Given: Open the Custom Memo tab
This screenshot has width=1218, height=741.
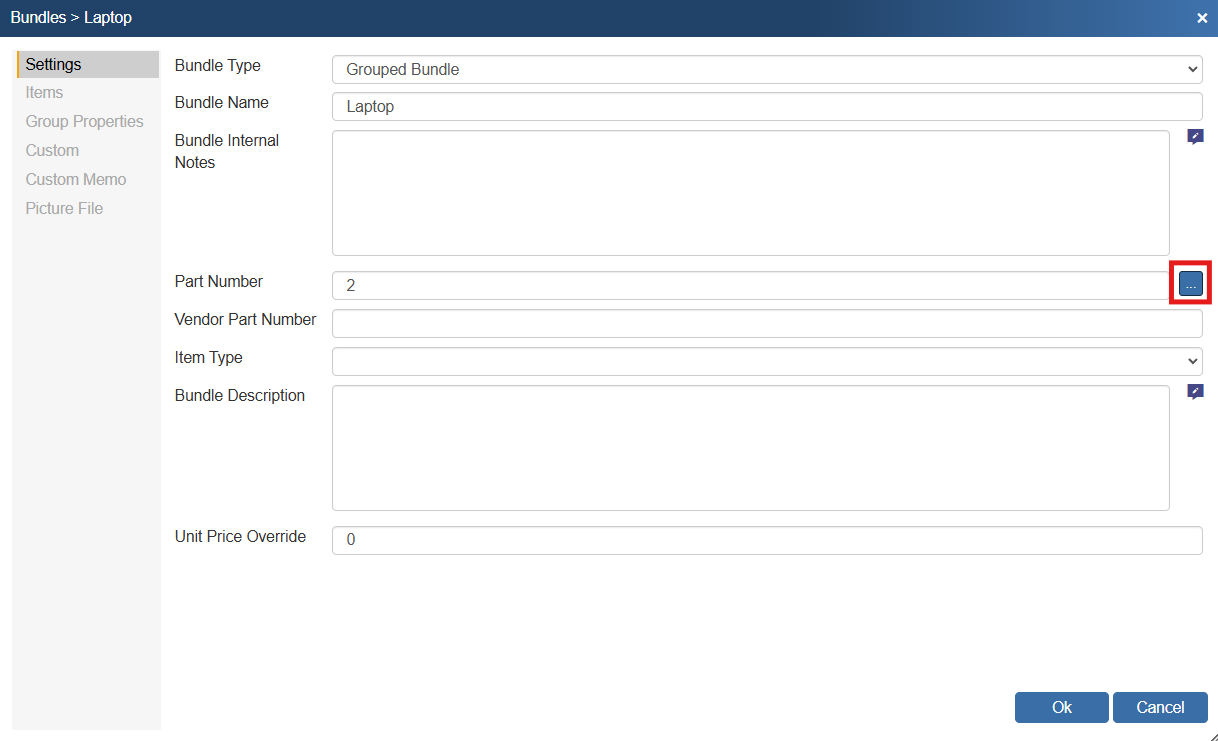Looking at the screenshot, I should point(76,180).
